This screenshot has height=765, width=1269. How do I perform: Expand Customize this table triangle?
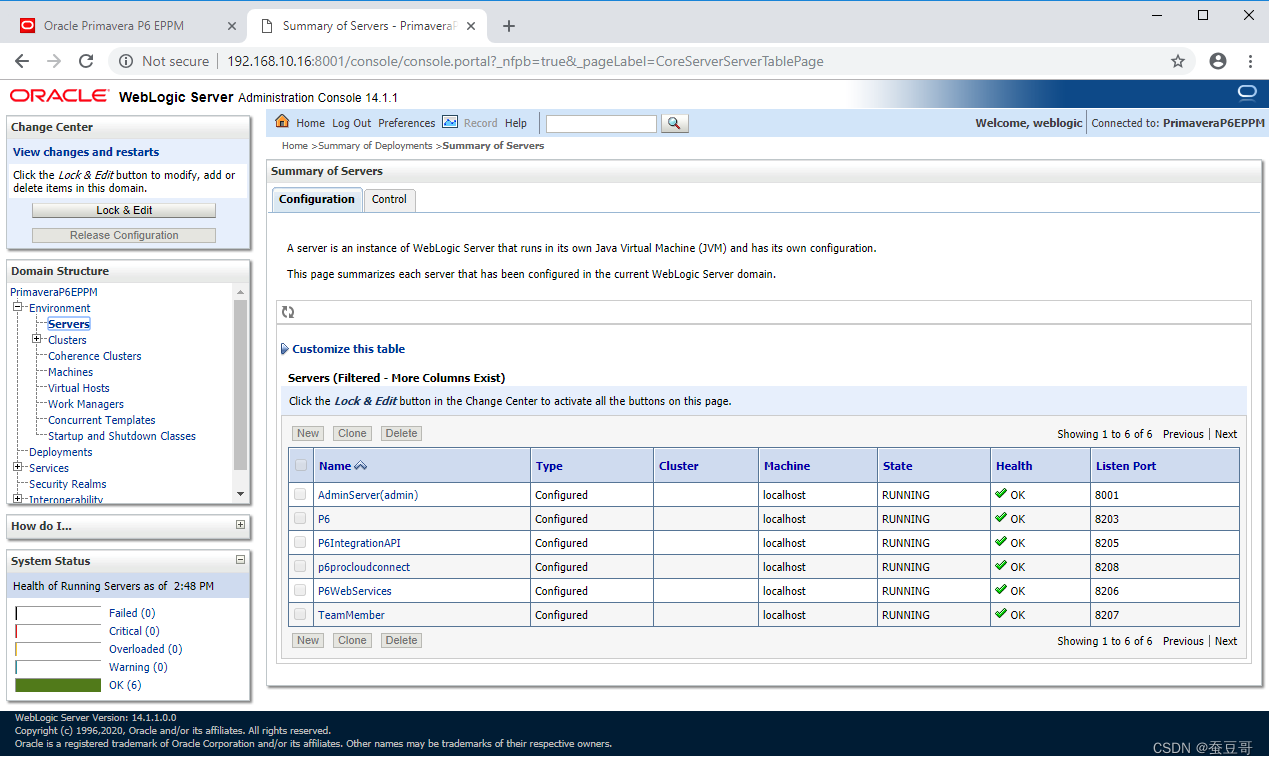pyautogui.click(x=285, y=349)
